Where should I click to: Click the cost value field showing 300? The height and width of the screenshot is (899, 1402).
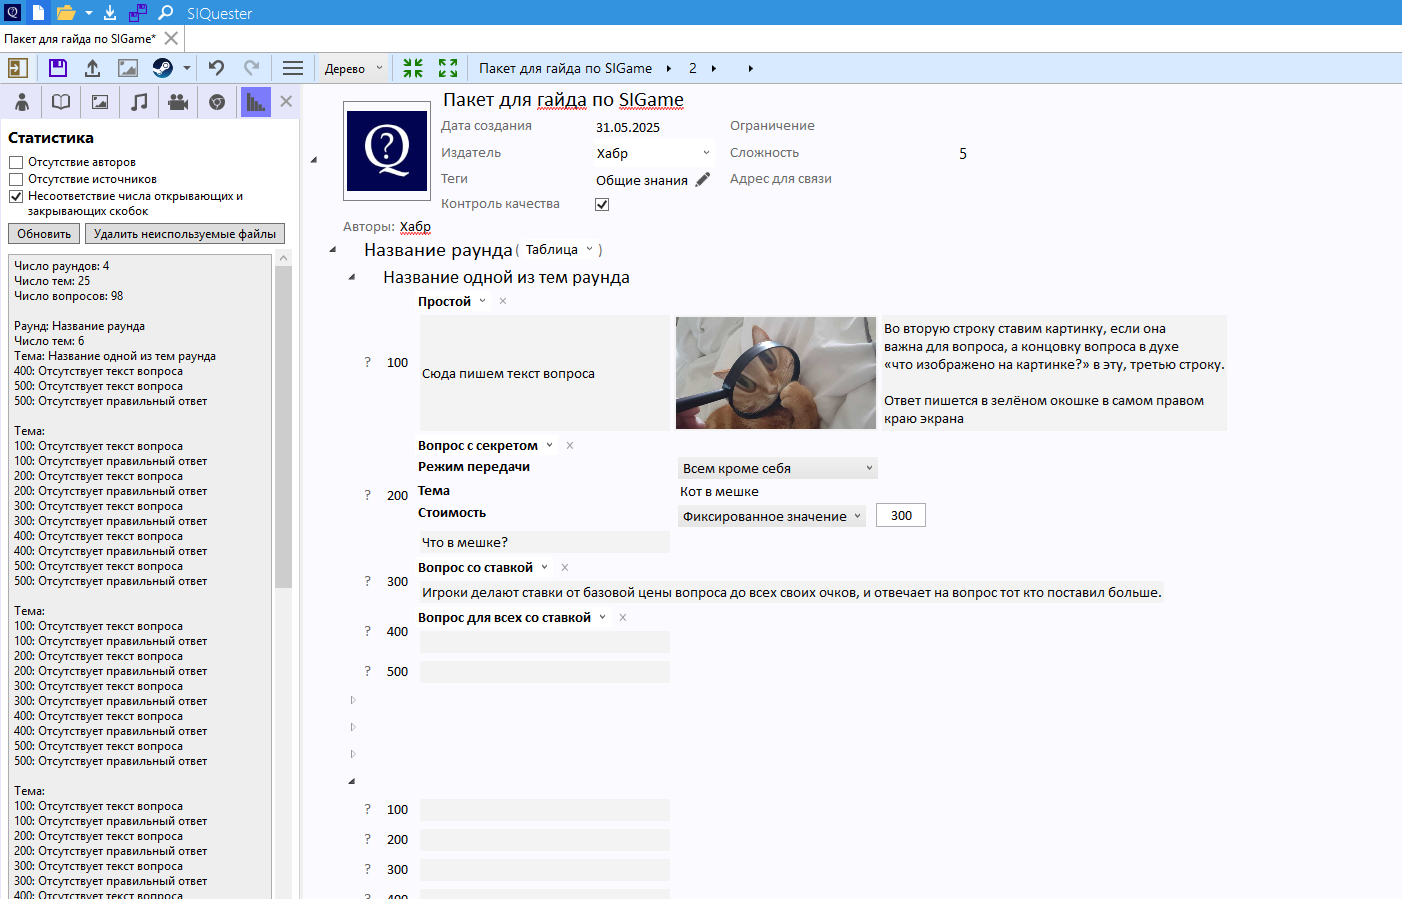pos(901,515)
